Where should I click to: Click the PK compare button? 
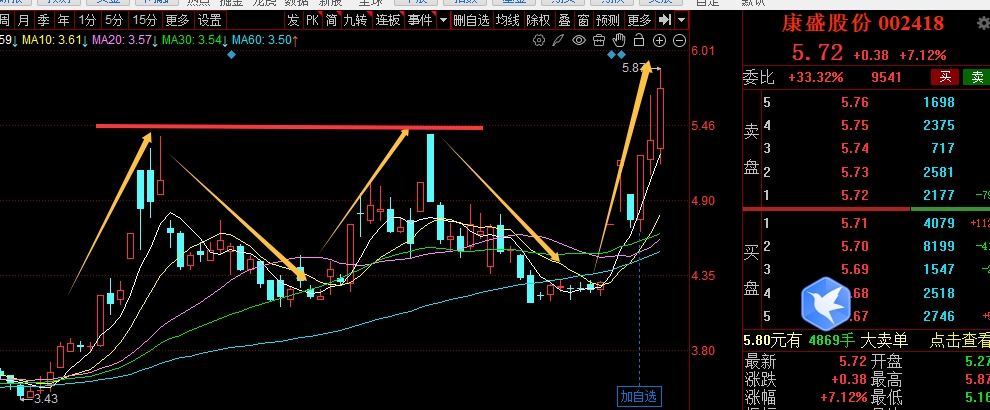[313, 20]
